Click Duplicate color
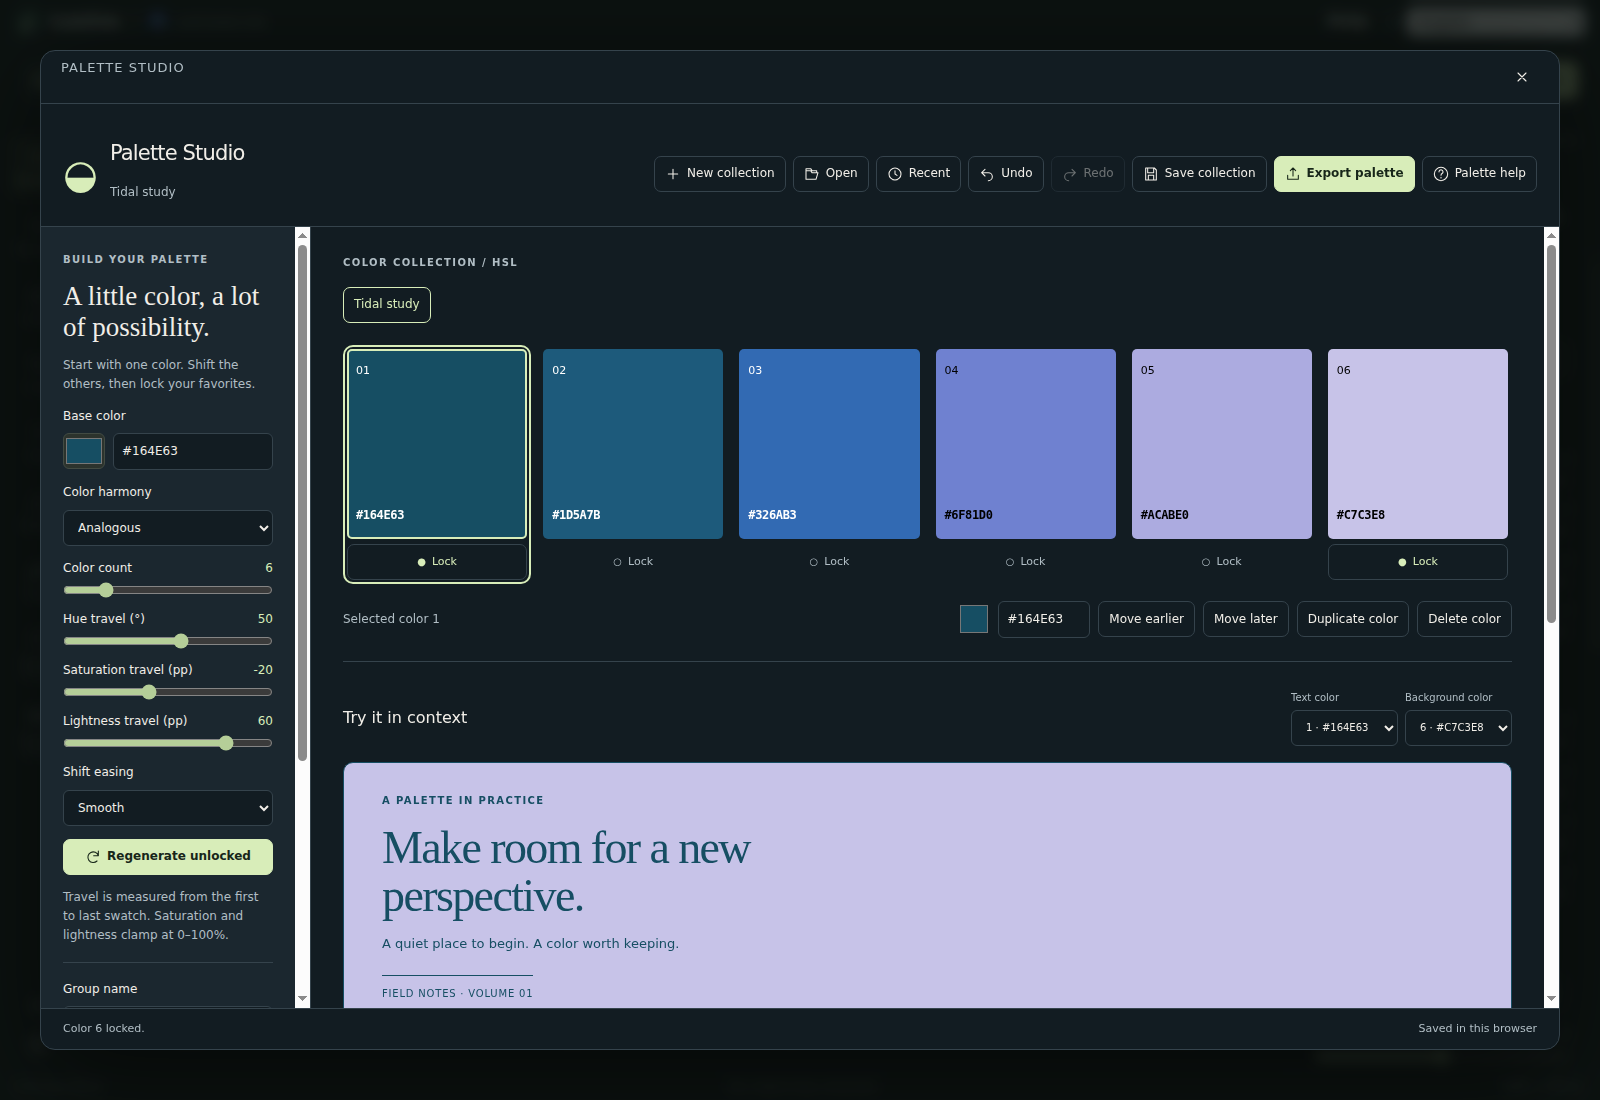This screenshot has height=1100, width=1600. pos(1353,619)
